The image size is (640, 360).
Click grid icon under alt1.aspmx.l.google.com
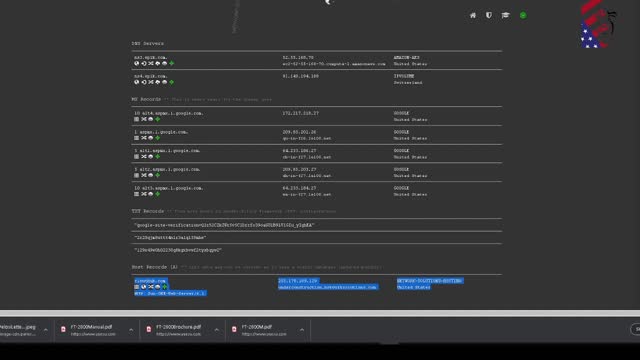point(137,156)
